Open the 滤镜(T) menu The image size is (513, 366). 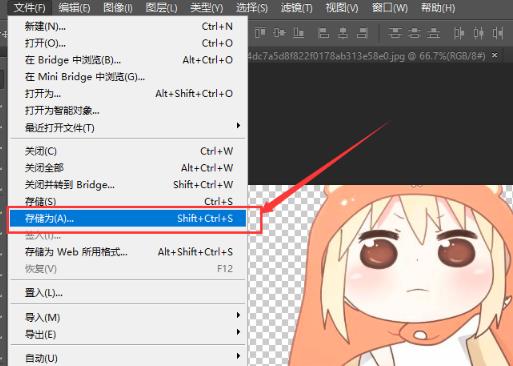[x=296, y=7]
